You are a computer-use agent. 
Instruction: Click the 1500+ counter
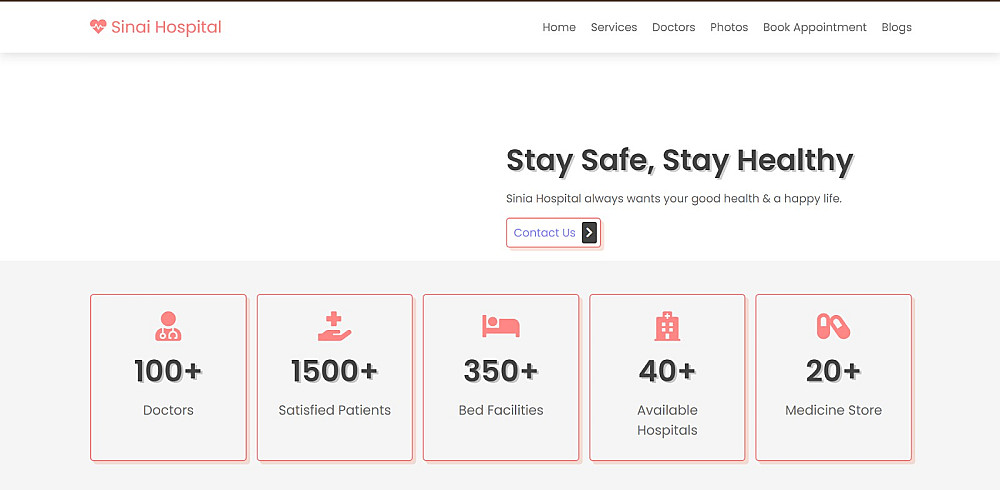tap(335, 371)
